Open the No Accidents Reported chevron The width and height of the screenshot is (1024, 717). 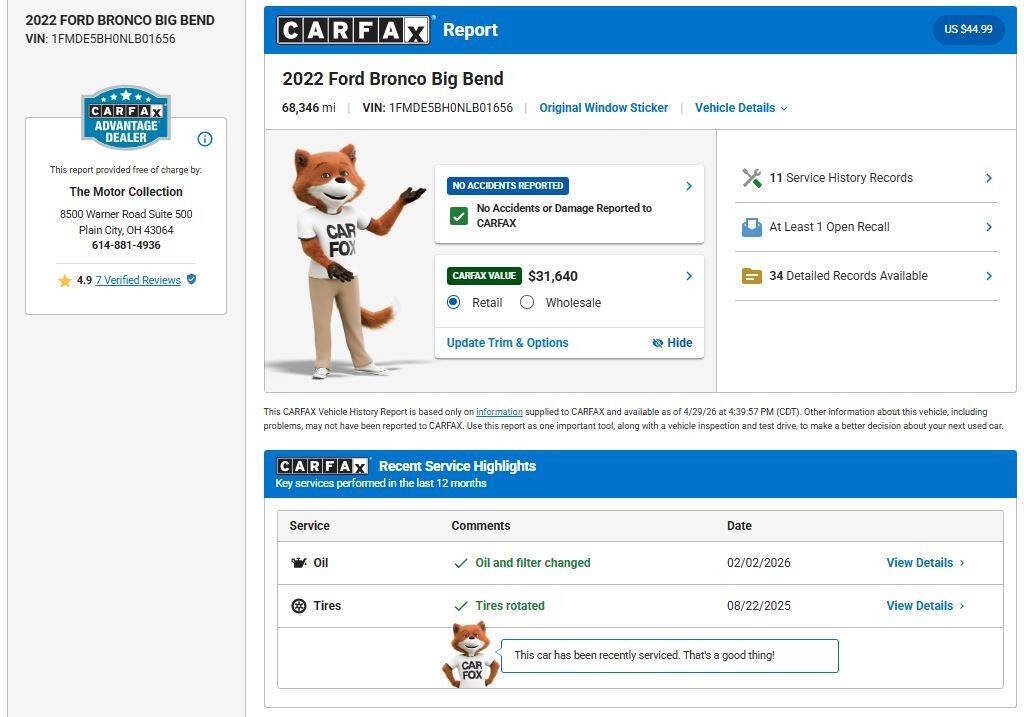pyautogui.click(x=689, y=186)
